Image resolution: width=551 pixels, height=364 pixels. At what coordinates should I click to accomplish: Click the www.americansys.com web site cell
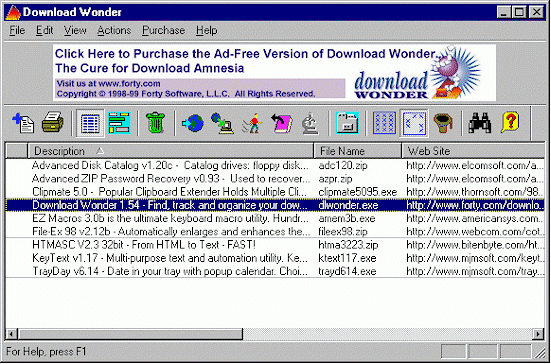click(475, 219)
